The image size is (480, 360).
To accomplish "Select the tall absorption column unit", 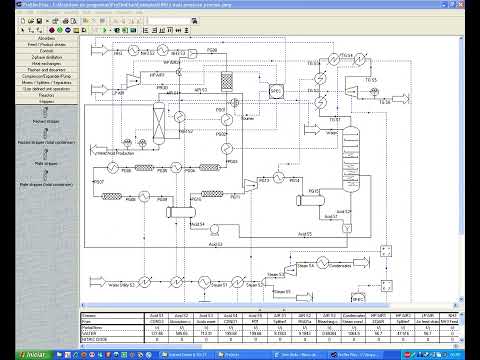I will click(351, 159).
